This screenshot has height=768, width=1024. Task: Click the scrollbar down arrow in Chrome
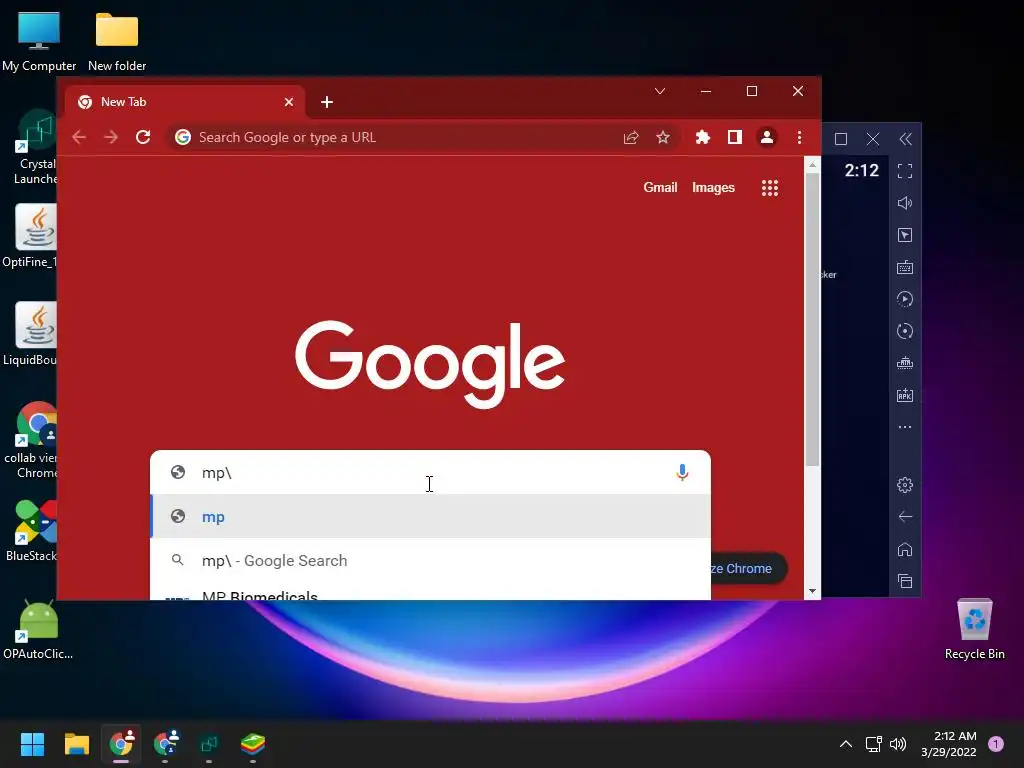[812, 591]
